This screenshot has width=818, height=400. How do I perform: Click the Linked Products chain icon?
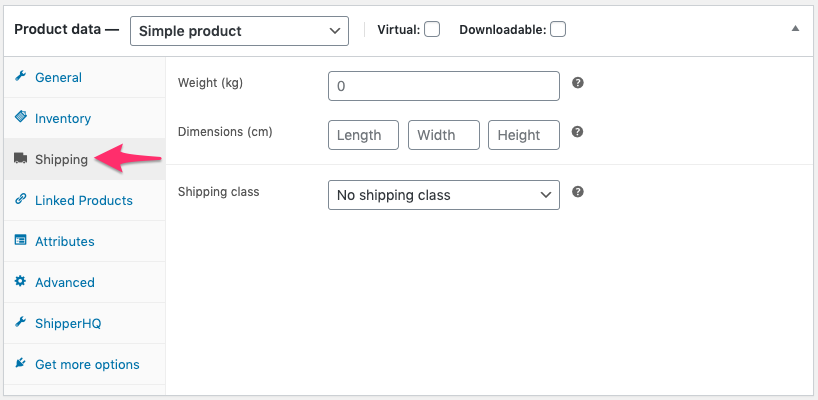point(20,200)
